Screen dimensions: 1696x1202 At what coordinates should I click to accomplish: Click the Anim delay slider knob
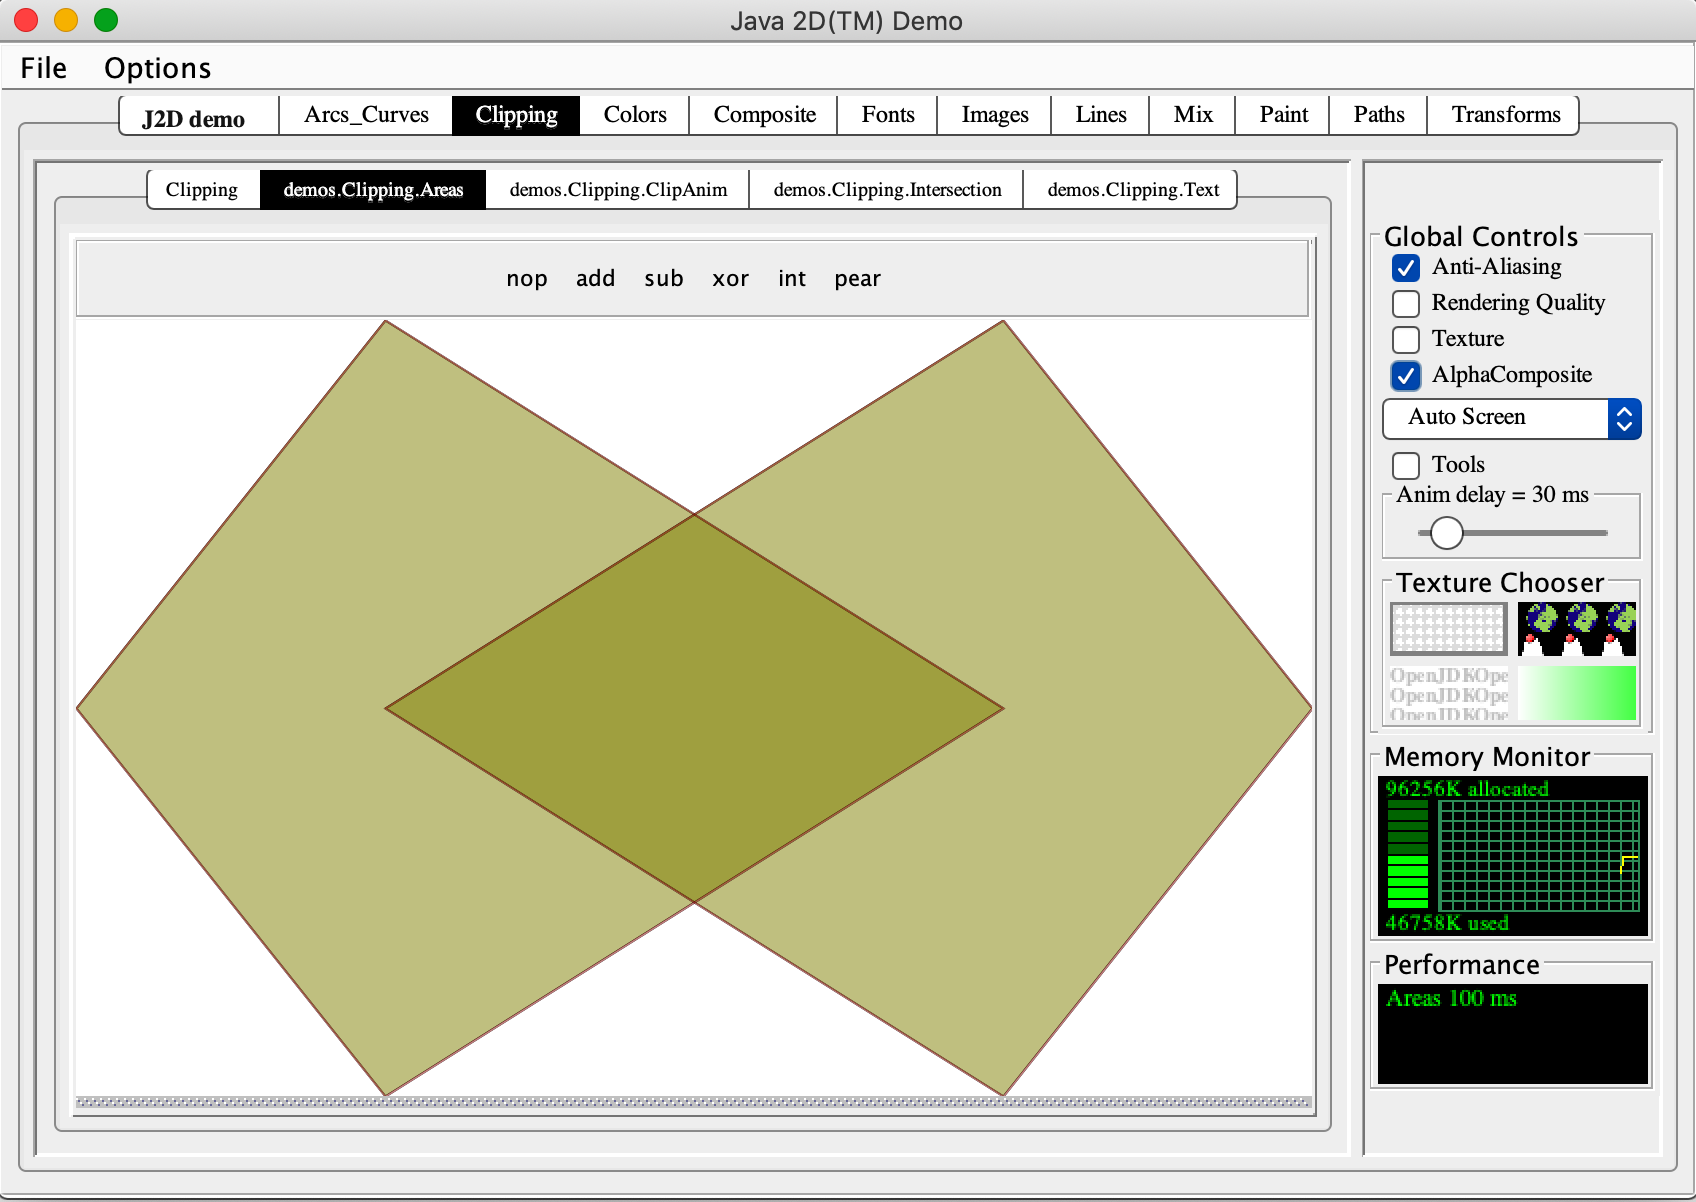(x=1446, y=533)
